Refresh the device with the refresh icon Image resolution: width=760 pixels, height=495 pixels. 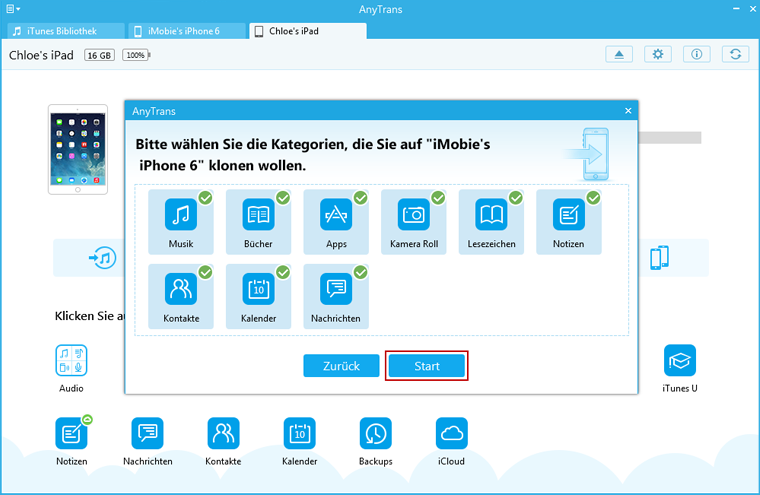click(x=735, y=54)
